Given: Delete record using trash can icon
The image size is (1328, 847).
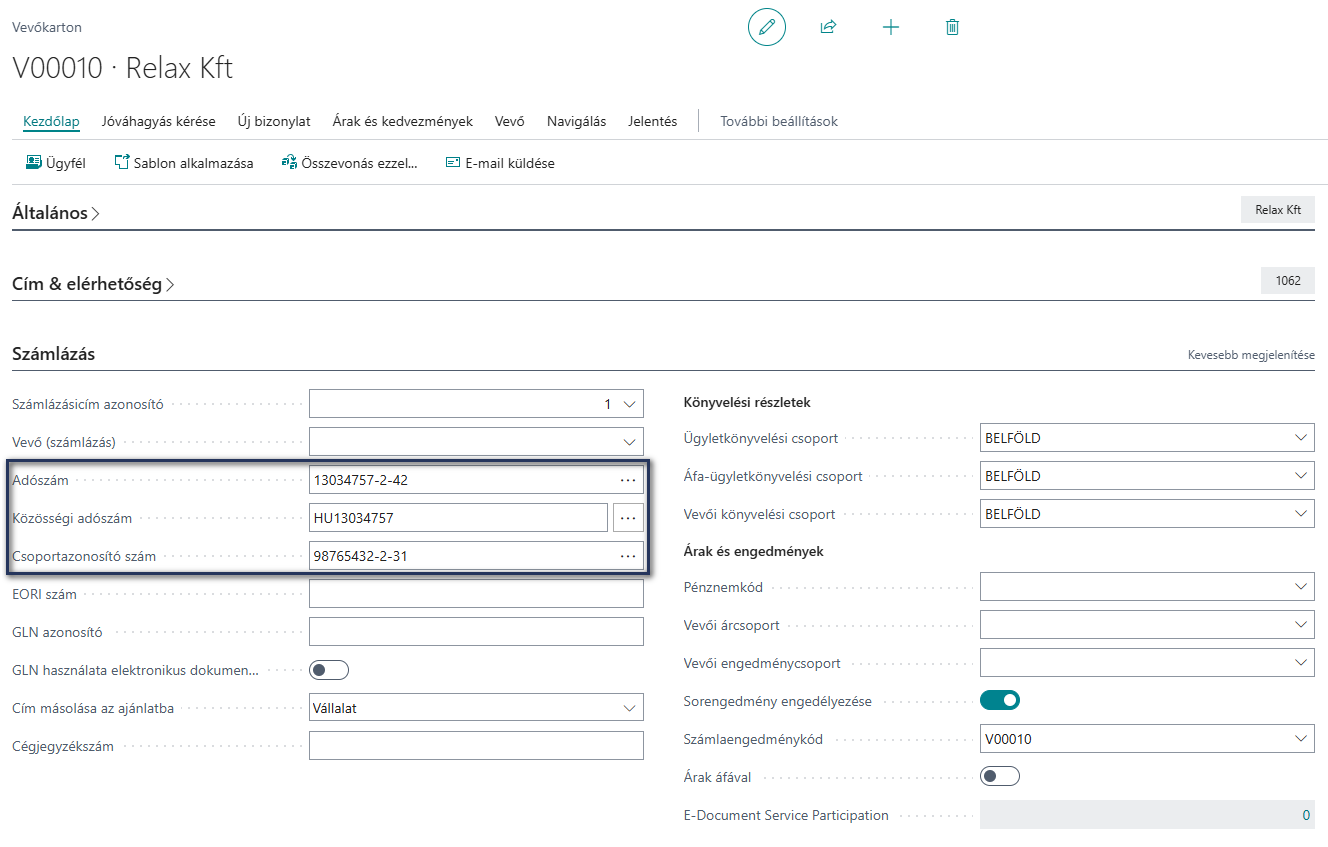Looking at the screenshot, I should (x=952, y=27).
